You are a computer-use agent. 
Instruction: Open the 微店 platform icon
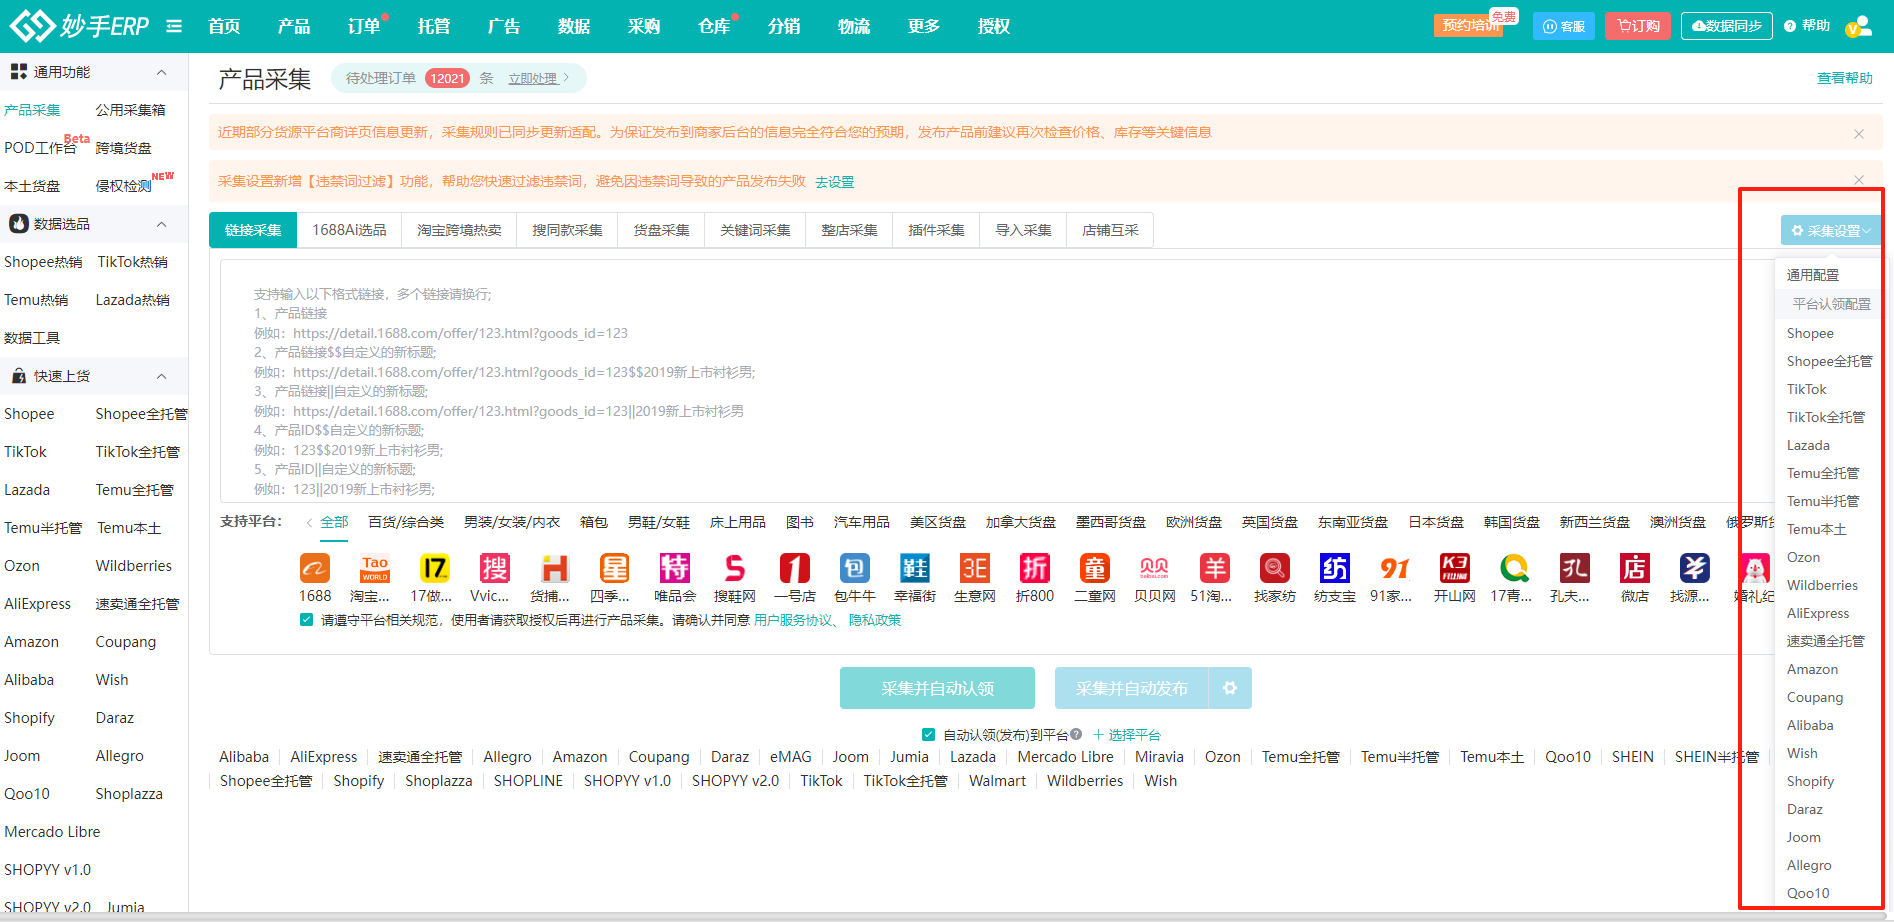(x=1634, y=569)
